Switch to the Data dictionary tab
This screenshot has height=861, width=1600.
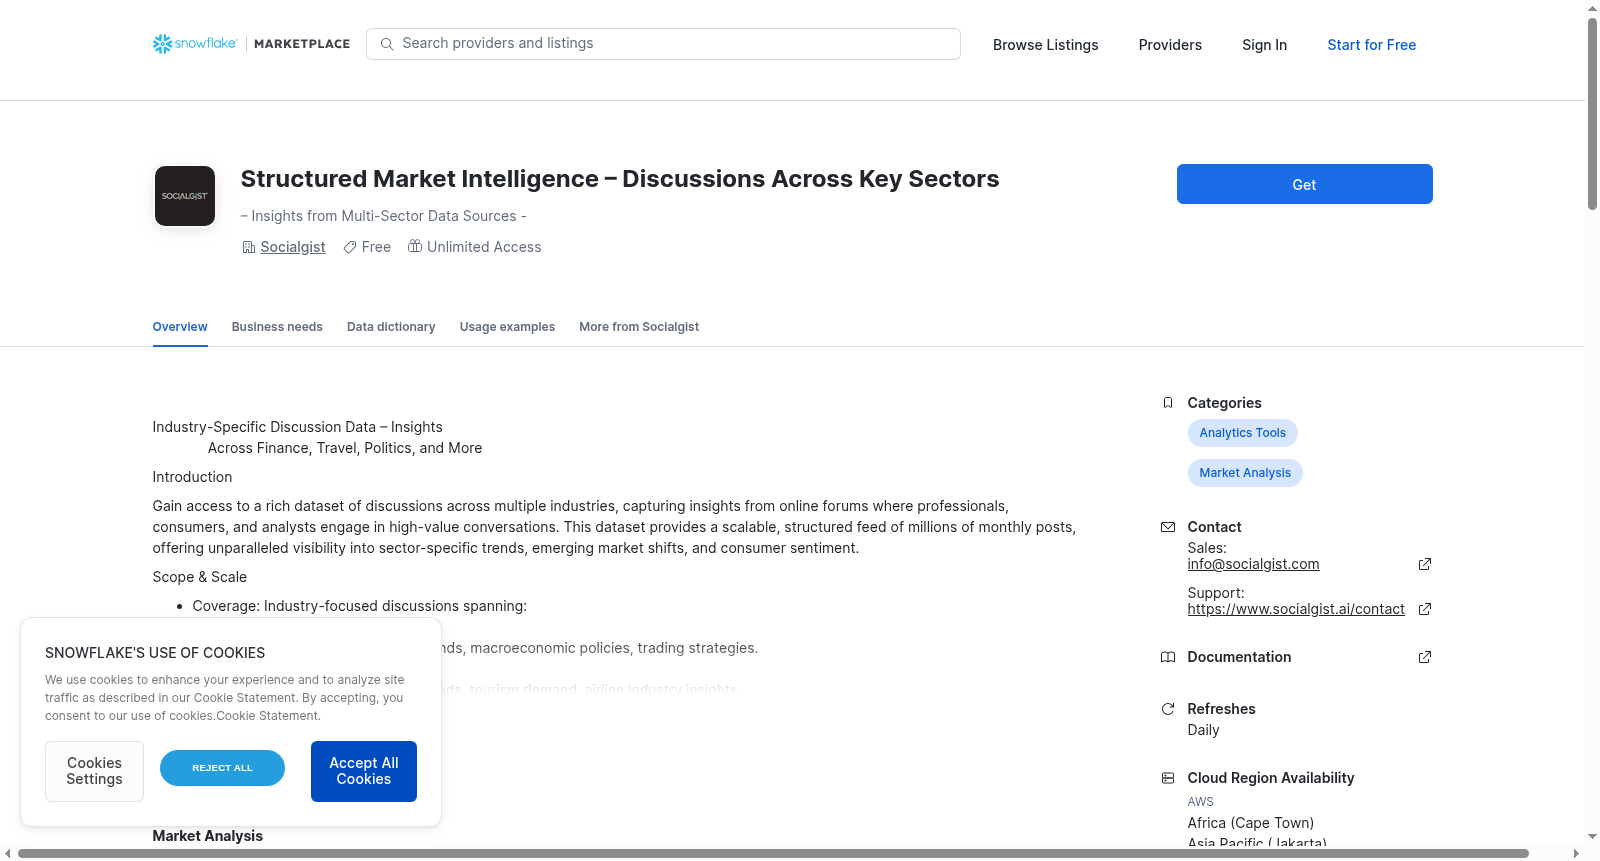coord(391,327)
